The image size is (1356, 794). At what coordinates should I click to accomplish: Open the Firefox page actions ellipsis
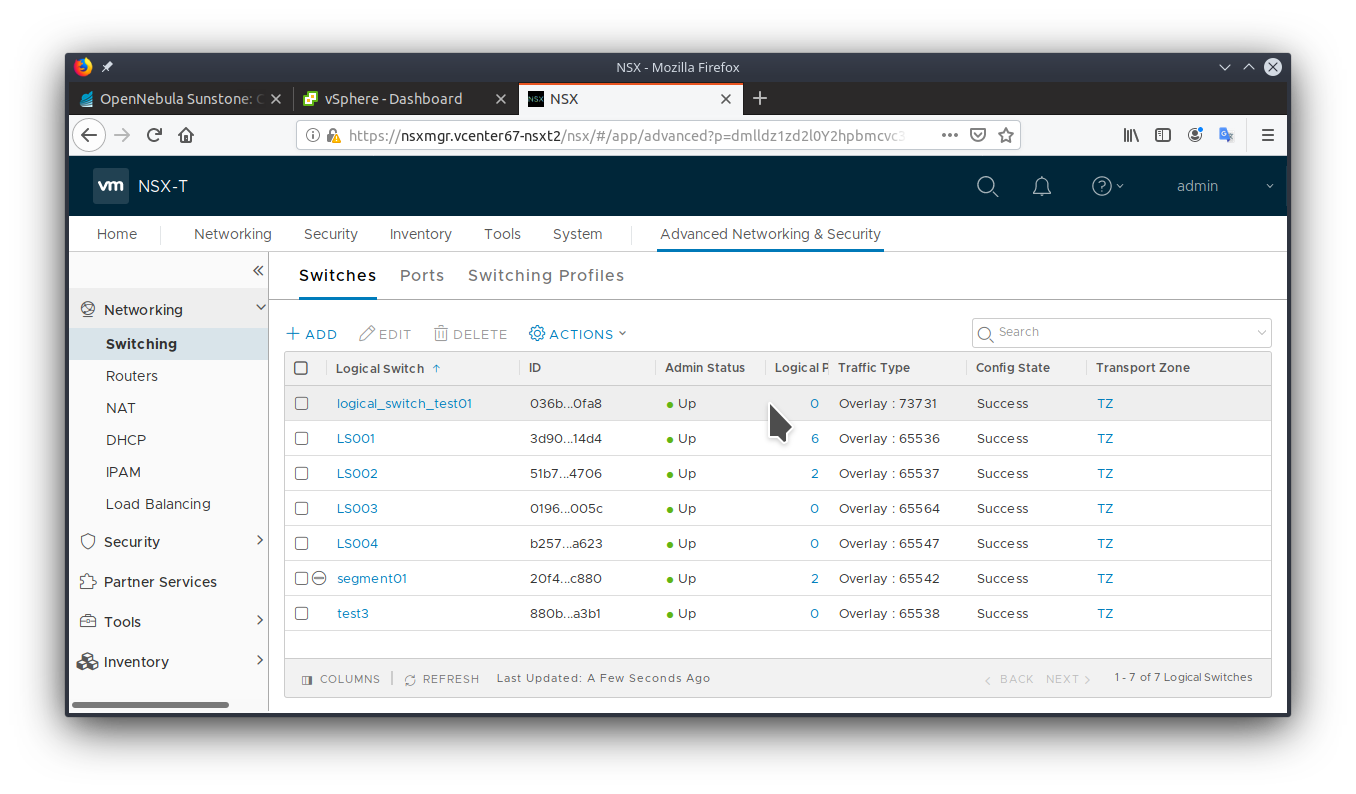click(x=950, y=135)
